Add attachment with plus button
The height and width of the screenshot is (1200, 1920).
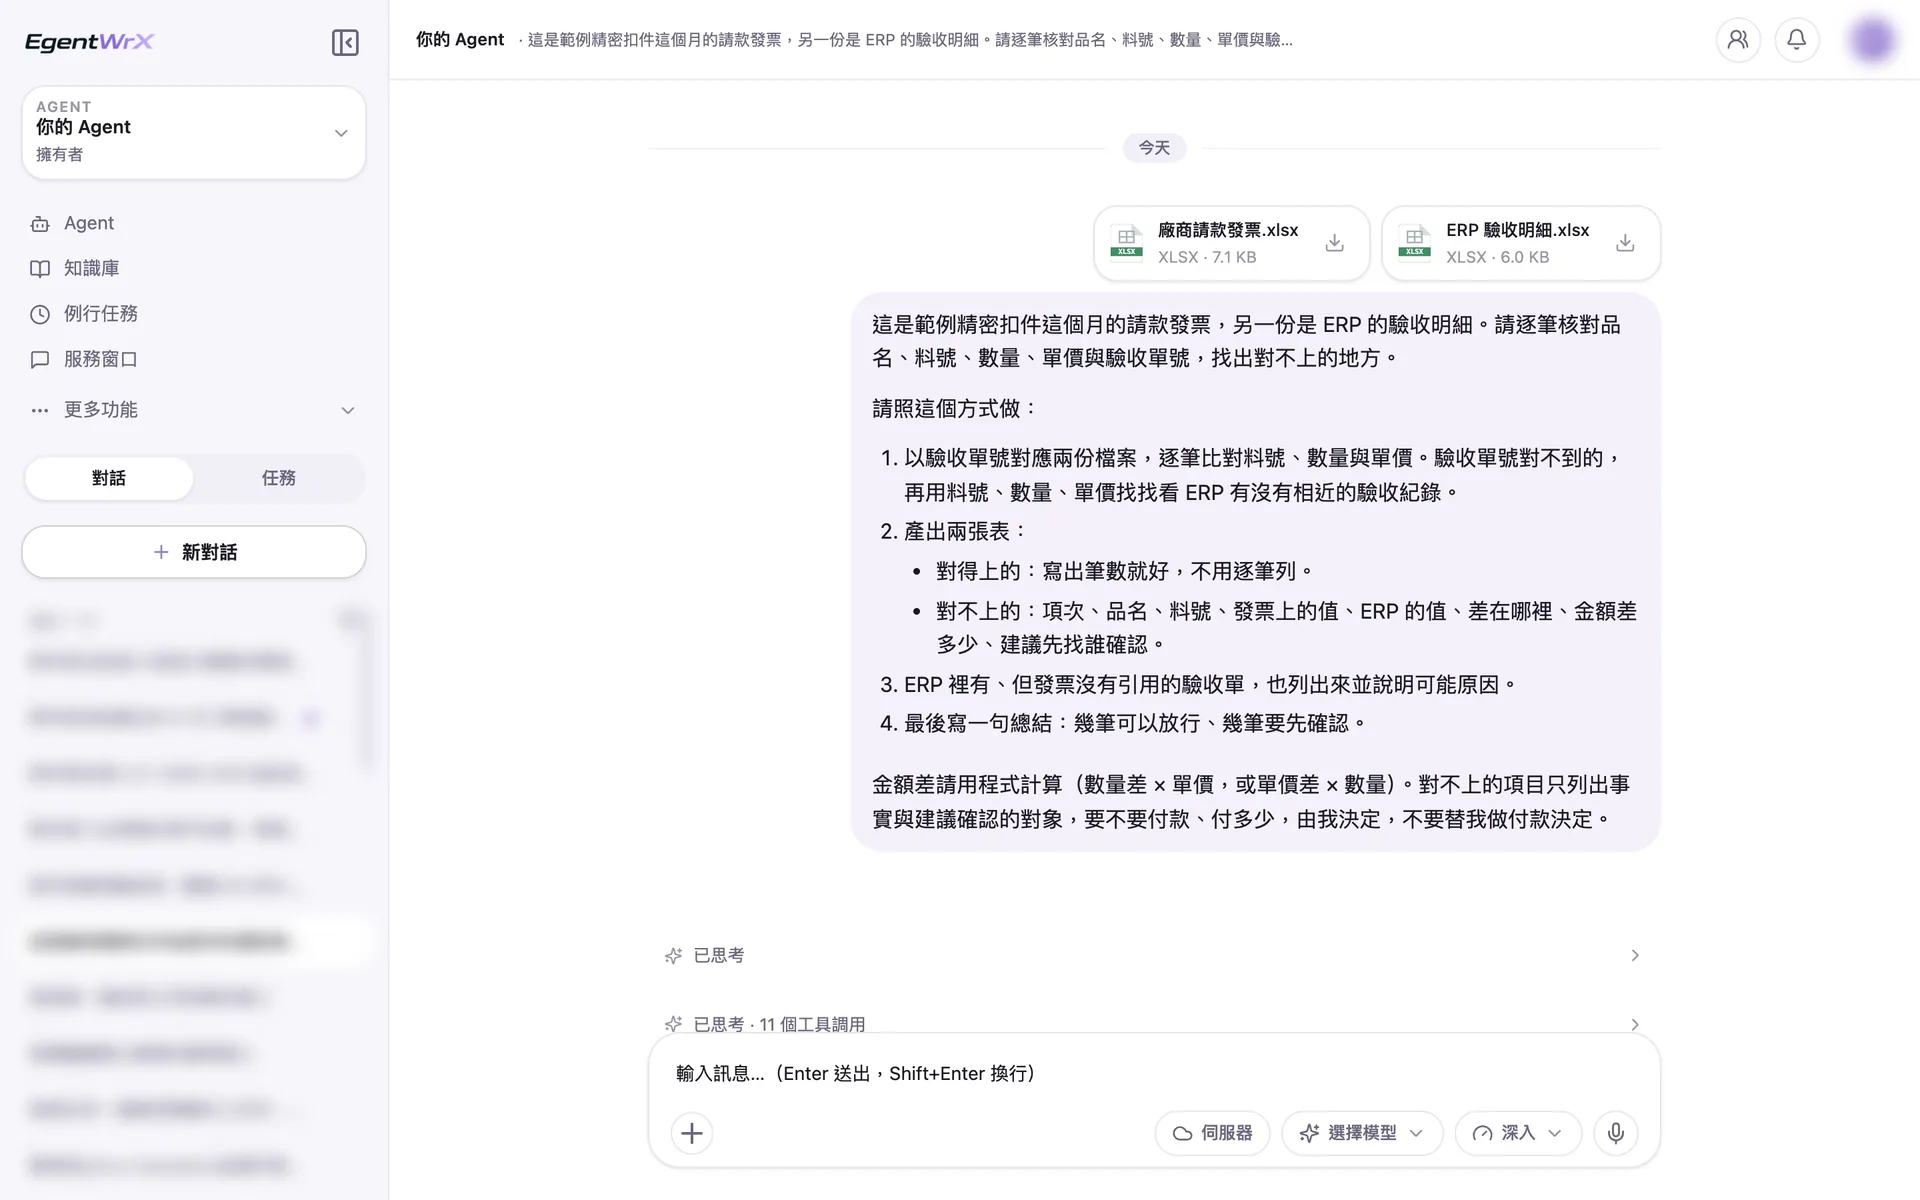[x=692, y=1133]
